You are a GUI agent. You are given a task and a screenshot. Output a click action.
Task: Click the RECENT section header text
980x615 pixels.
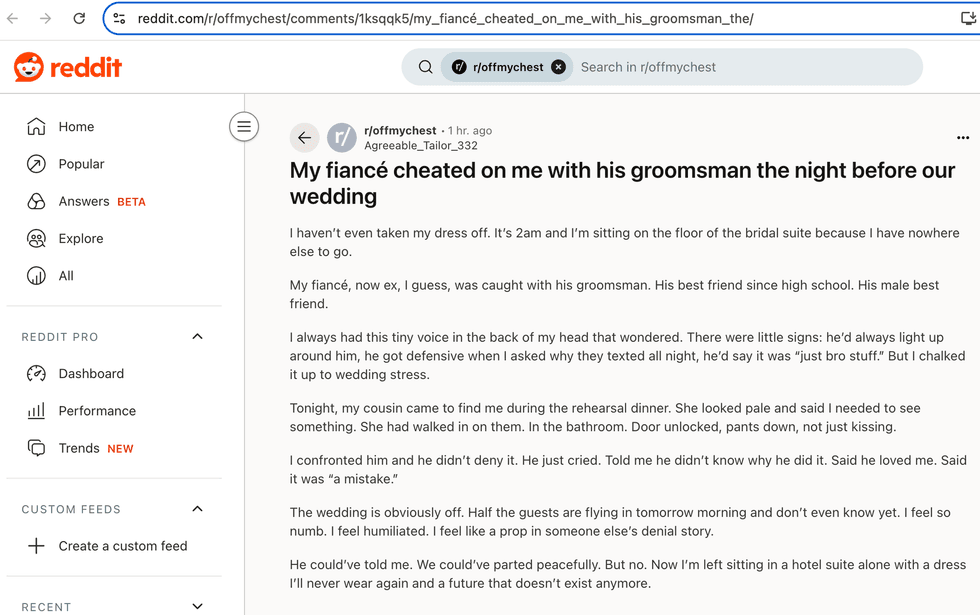46,607
